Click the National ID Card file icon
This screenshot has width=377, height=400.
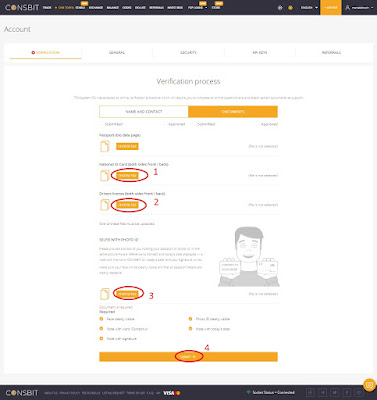coord(105,175)
